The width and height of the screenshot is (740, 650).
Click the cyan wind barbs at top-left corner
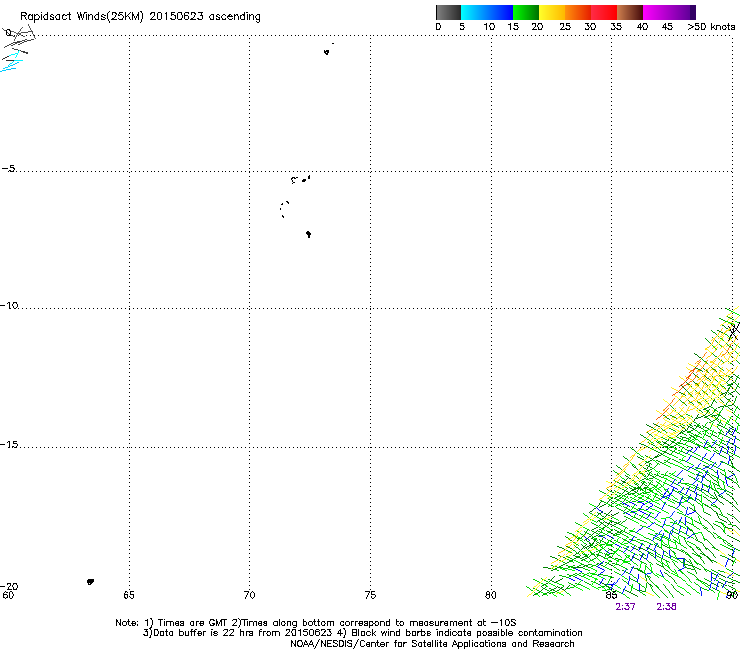pyautogui.click(x=11, y=63)
